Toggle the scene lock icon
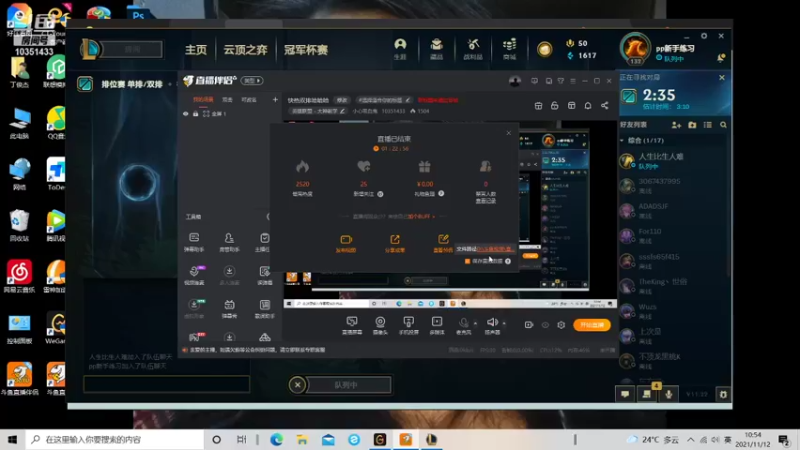Viewport: 800px width, 450px height. 195,114
